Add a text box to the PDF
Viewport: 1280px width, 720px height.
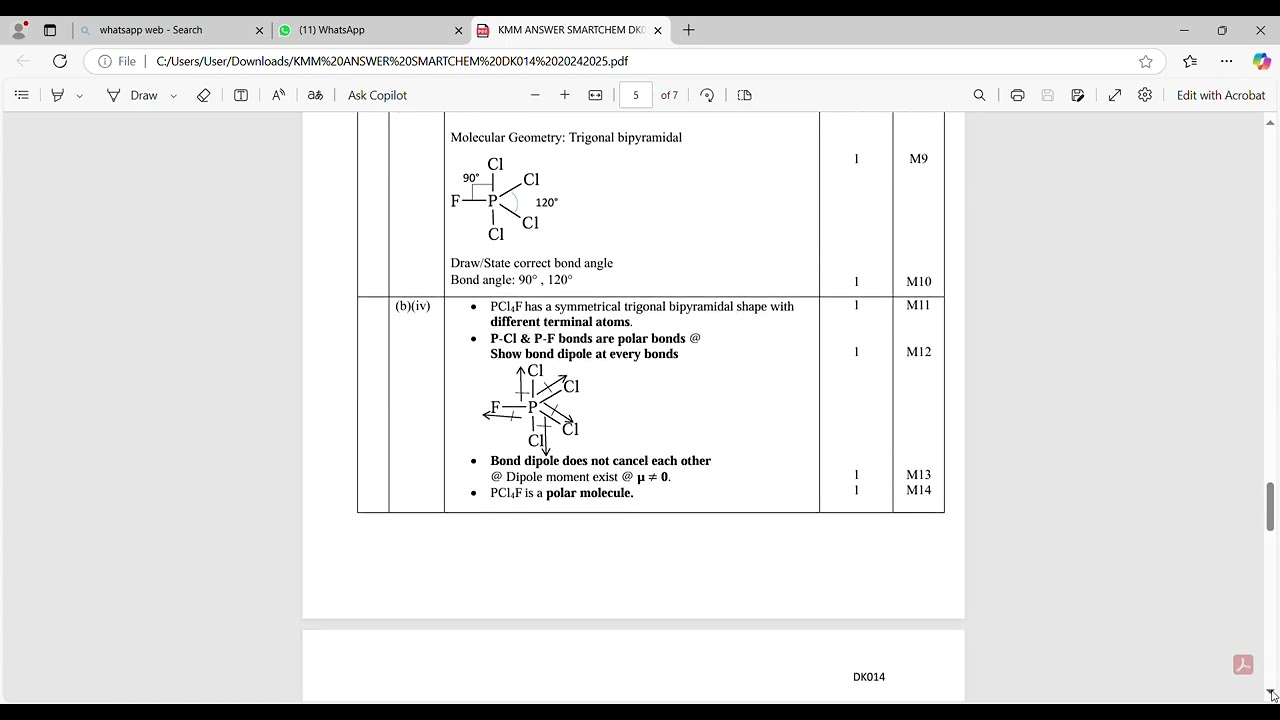241,95
